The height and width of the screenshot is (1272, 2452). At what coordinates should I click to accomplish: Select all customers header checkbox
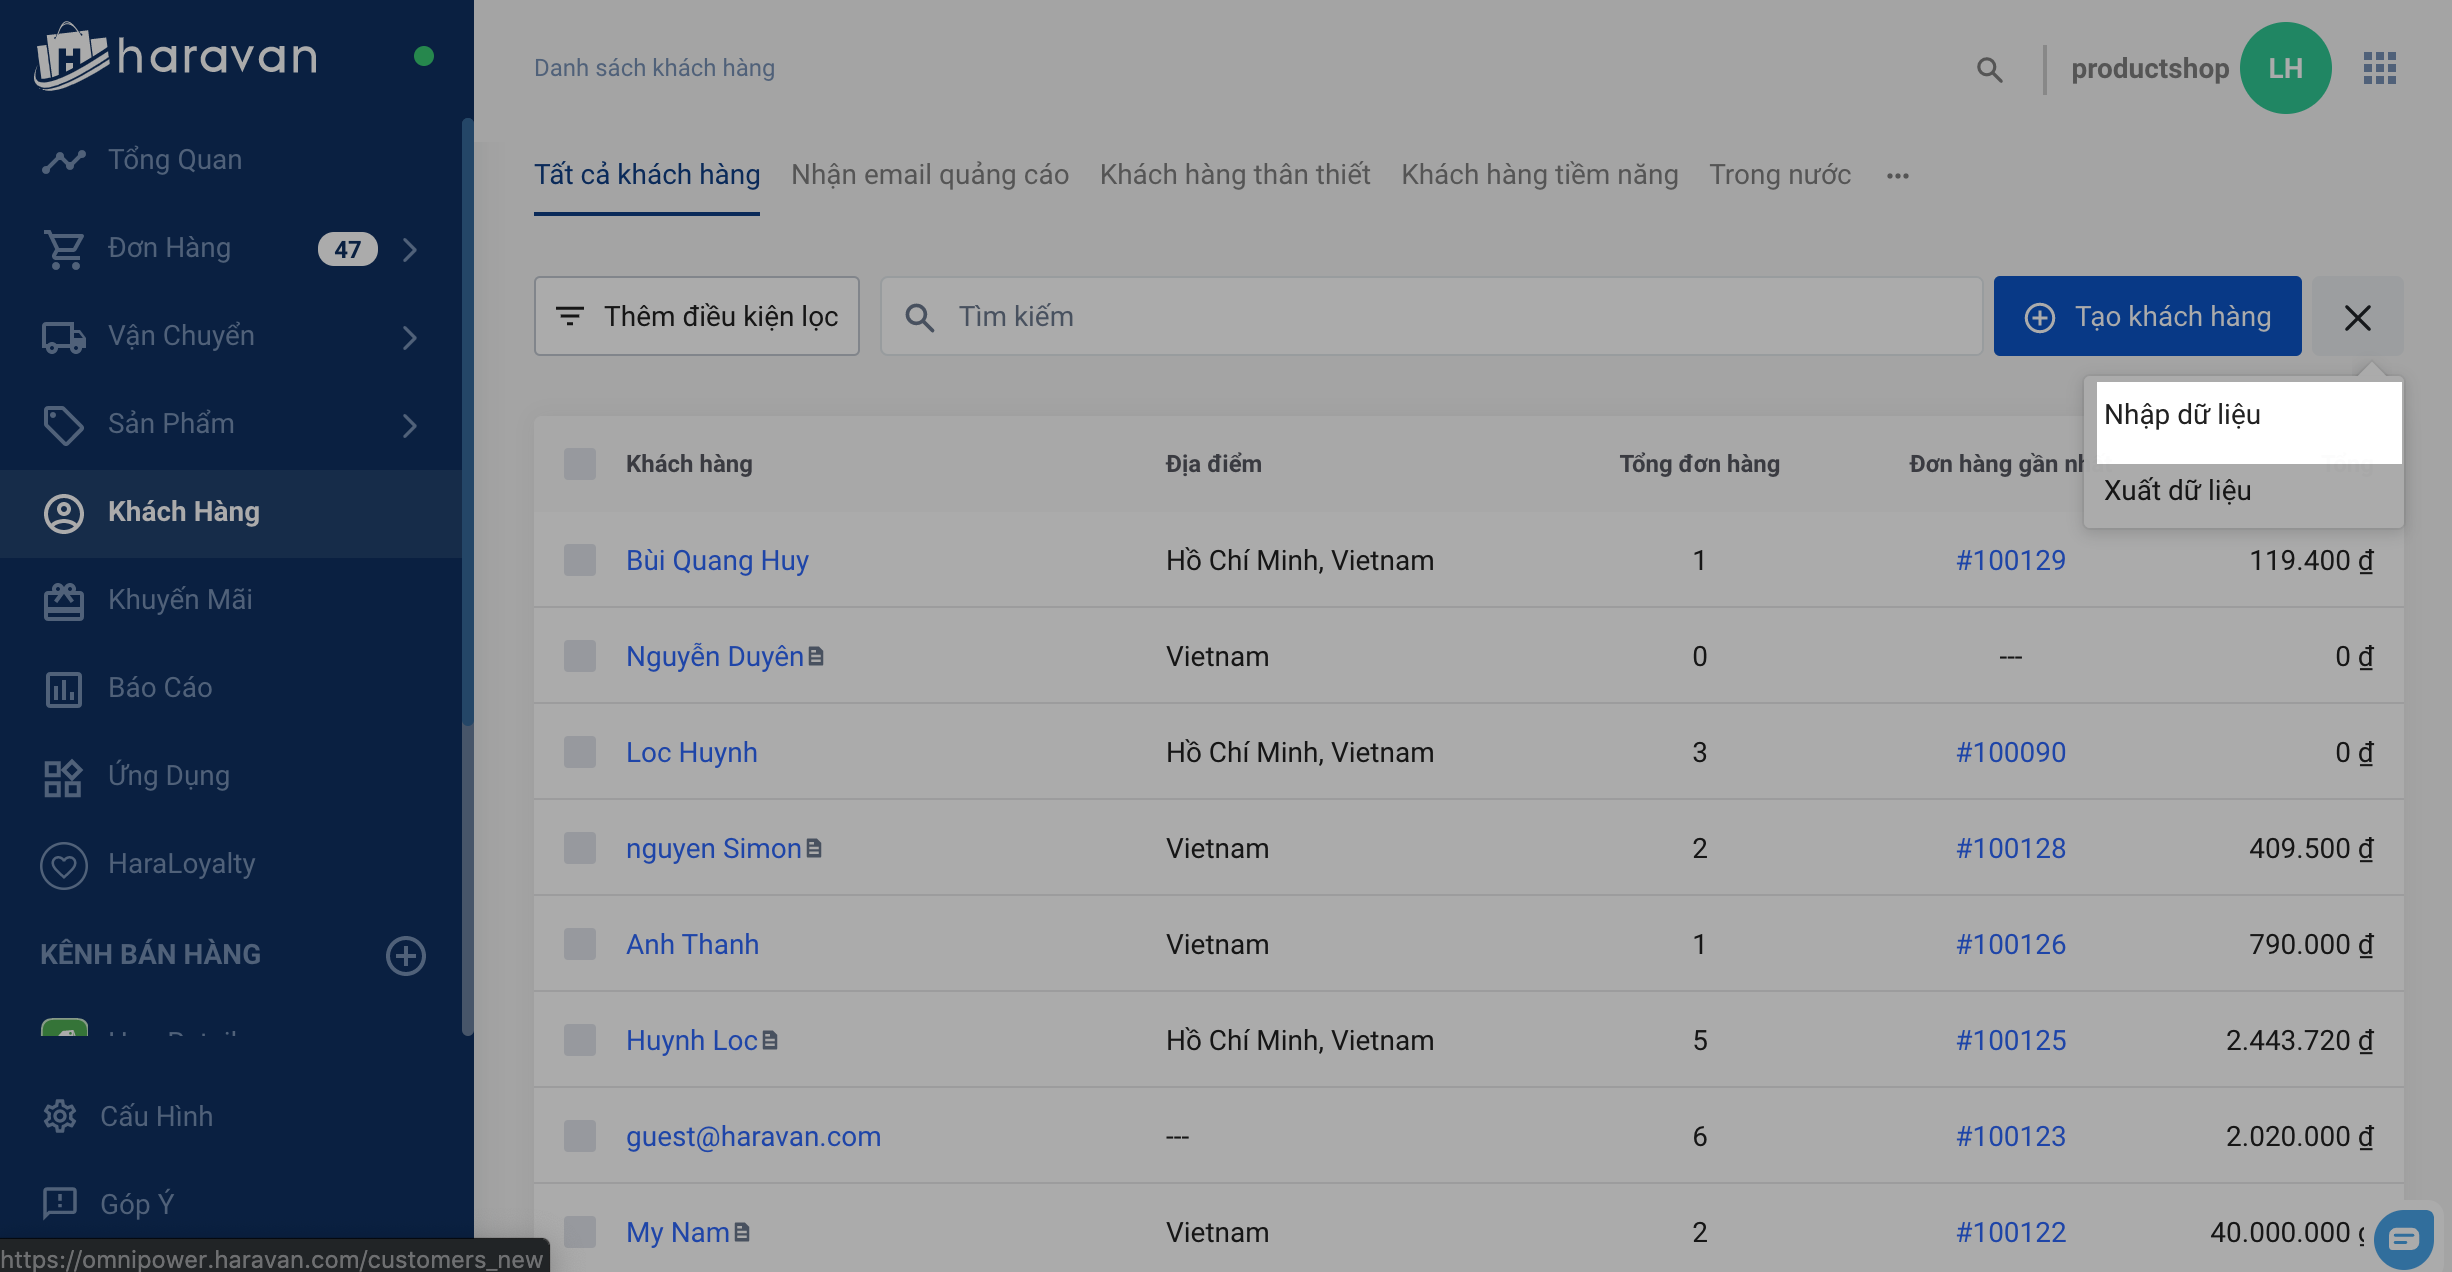[580, 464]
